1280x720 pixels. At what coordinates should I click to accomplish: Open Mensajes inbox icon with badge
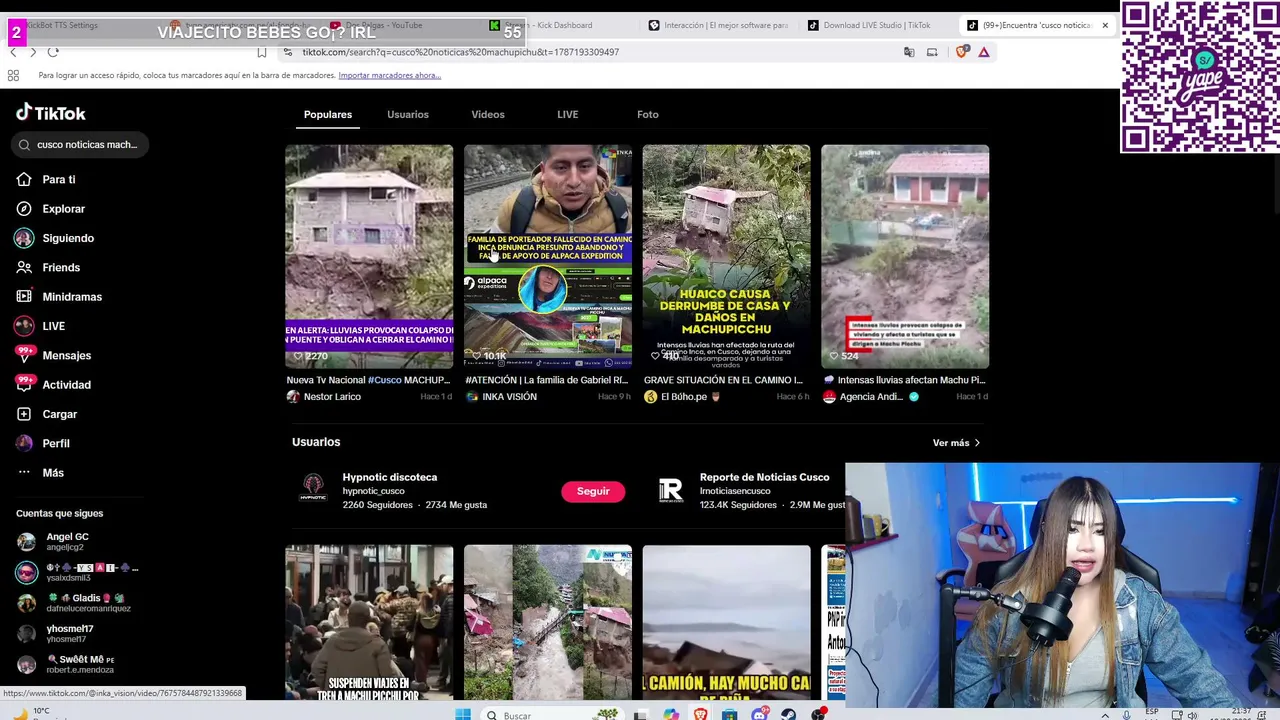pos(25,355)
